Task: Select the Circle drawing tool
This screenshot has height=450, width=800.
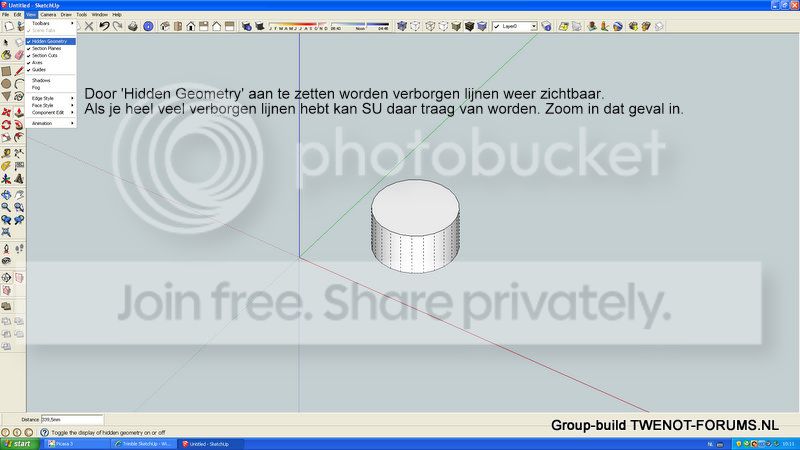Action: (x=6, y=84)
